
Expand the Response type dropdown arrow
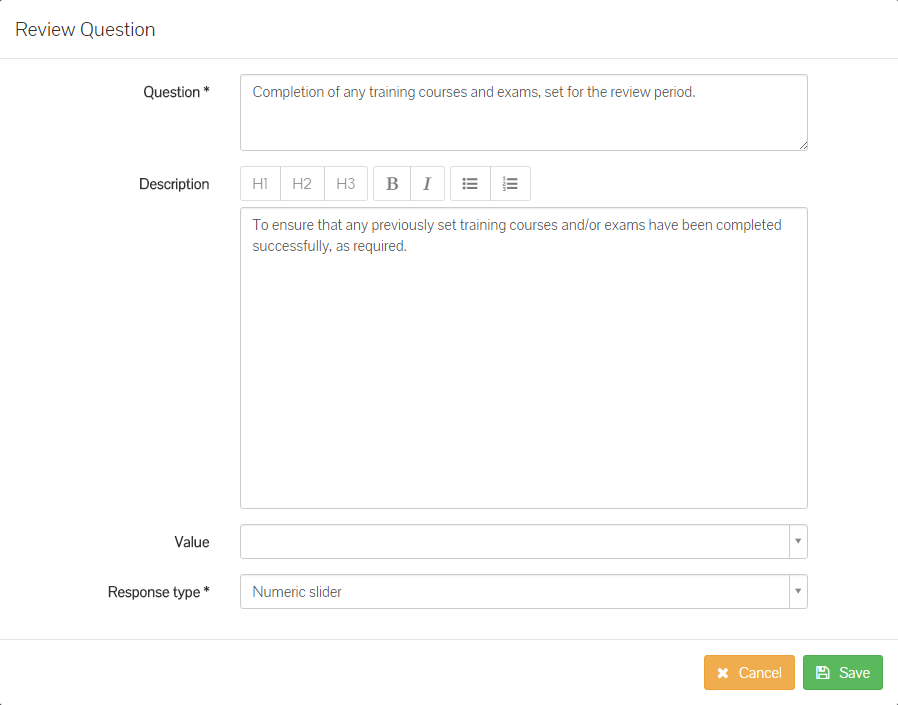[798, 592]
